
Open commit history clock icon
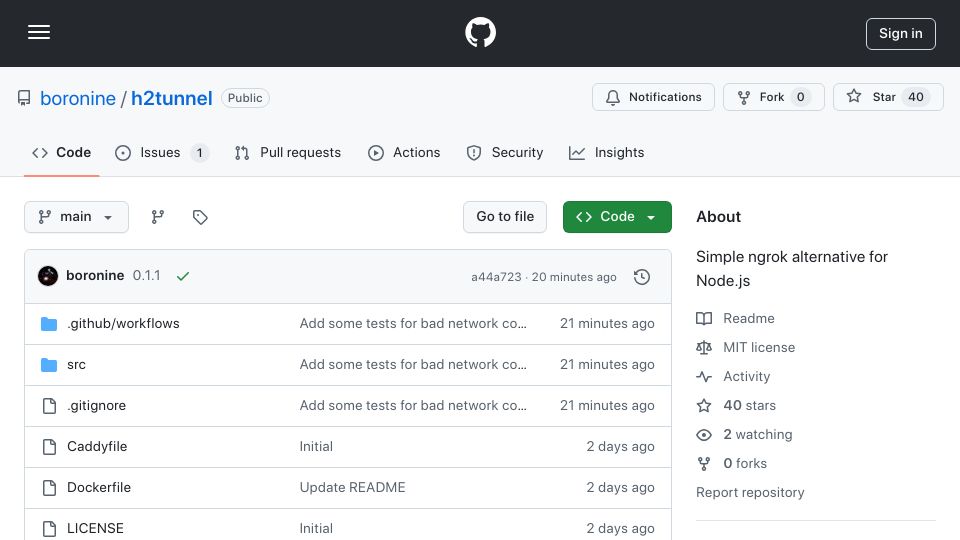pyautogui.click(x=642, y=277)
